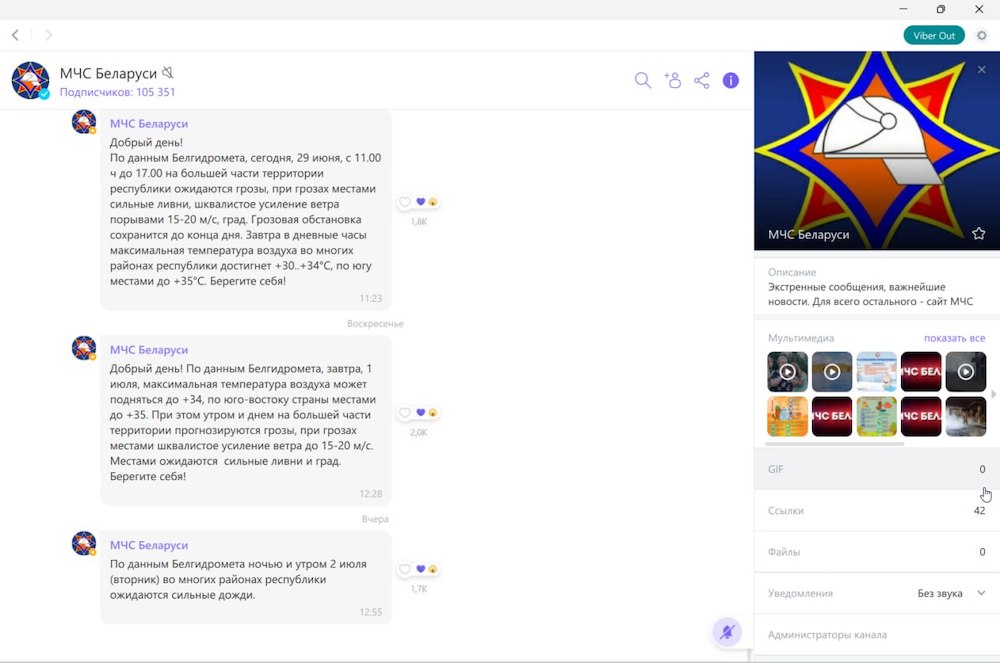Open search in the channel header

point(643,80)
